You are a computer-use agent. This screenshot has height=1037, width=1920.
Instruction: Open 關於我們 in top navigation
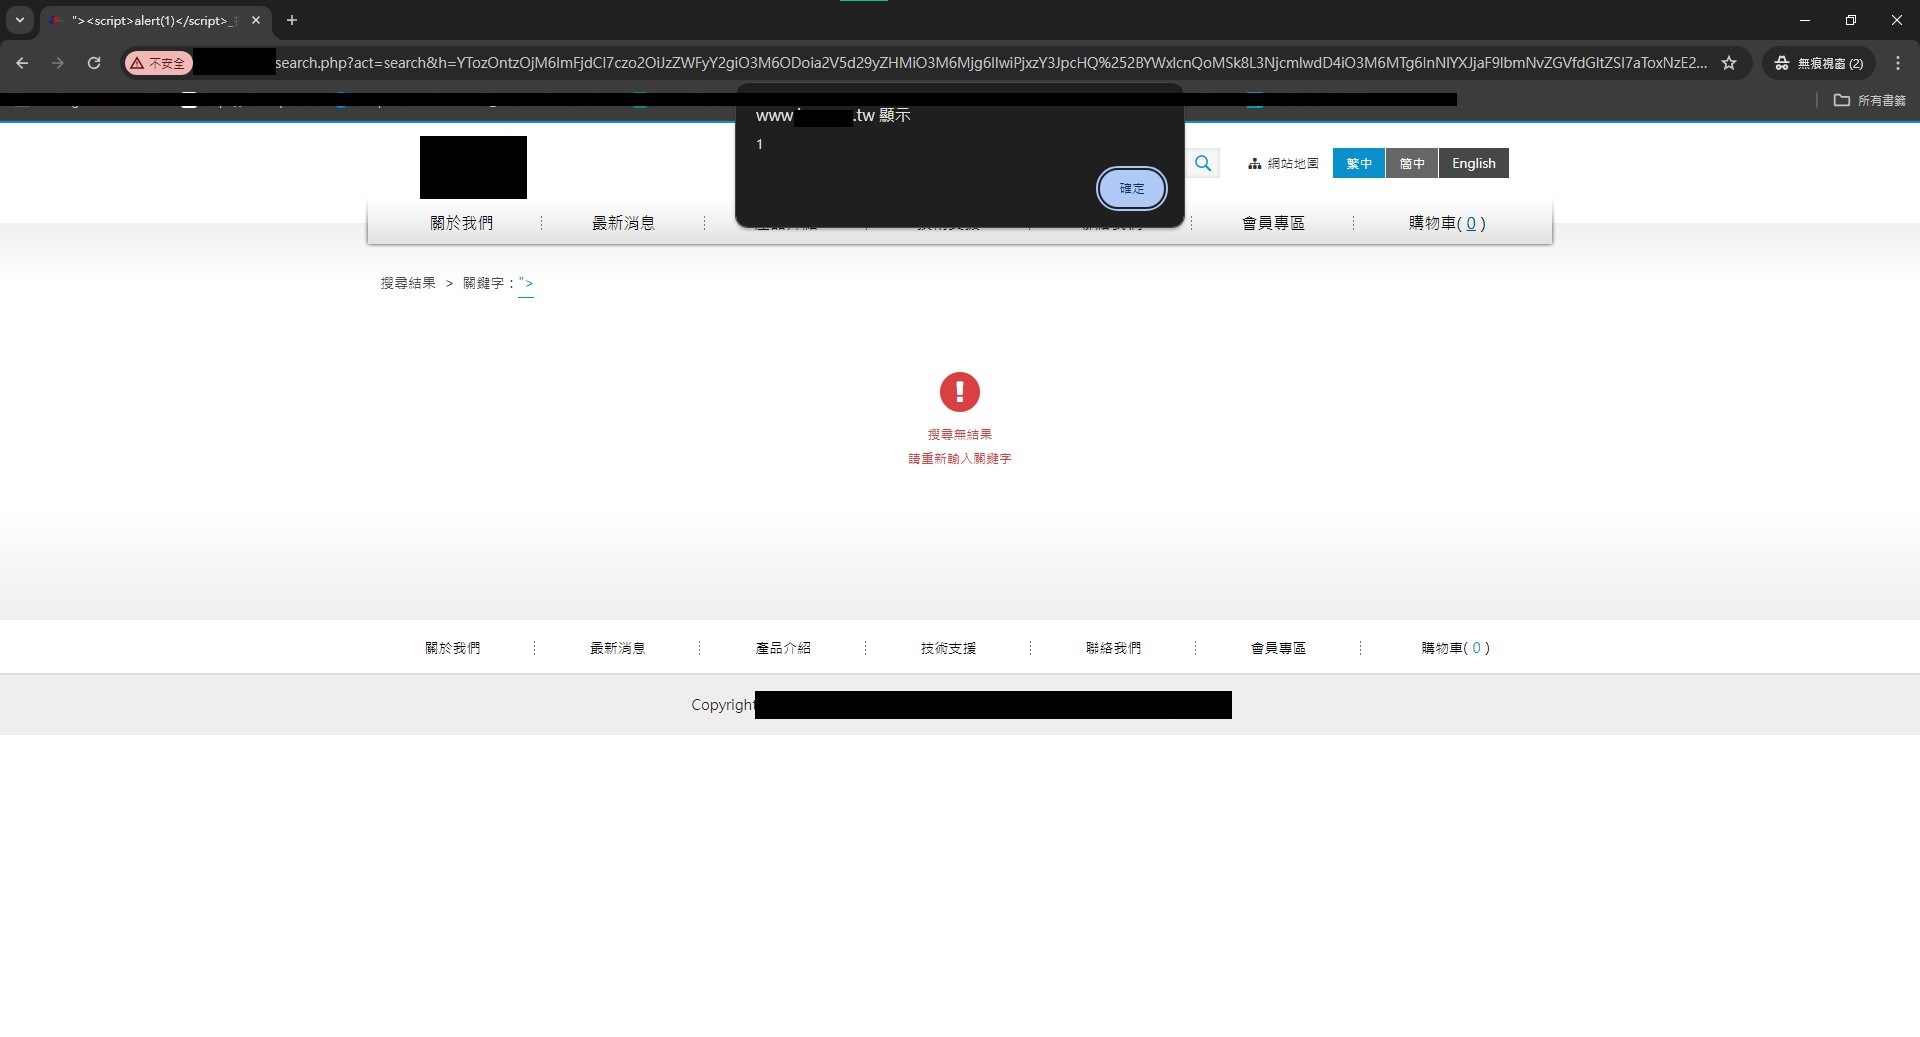(x=461, y=223)
